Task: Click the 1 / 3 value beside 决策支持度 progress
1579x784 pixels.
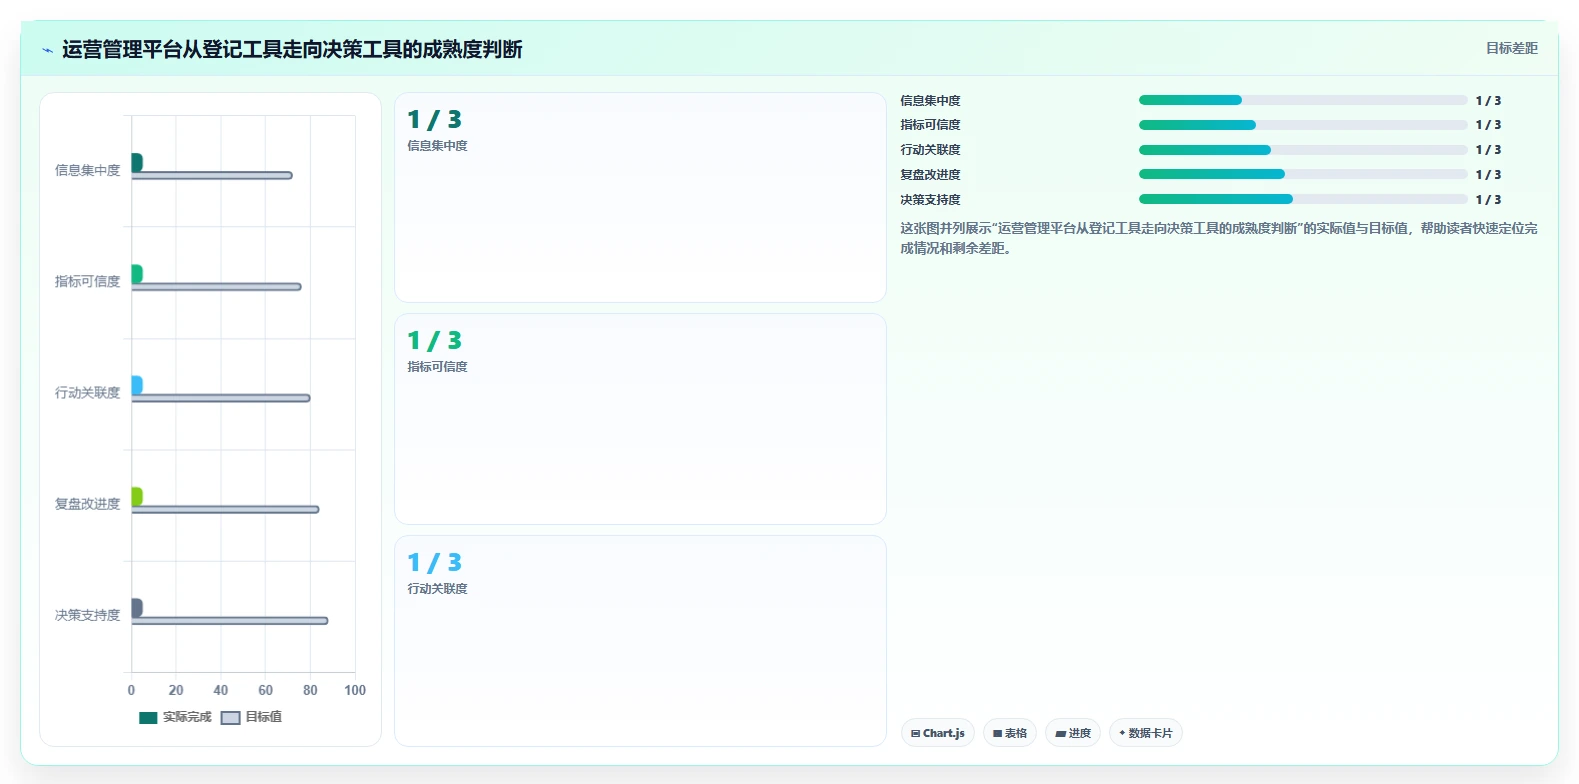Action: point(1488,199)
